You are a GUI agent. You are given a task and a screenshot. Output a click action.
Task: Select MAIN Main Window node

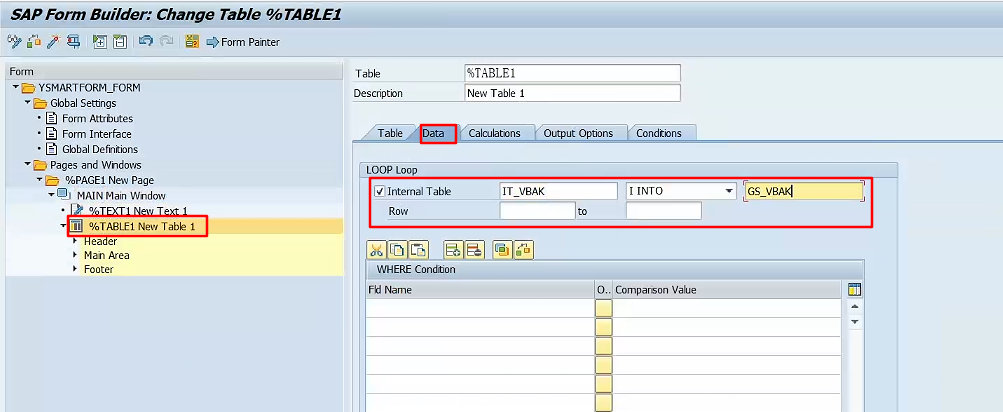pyautogui.click(x=121, y=195)
